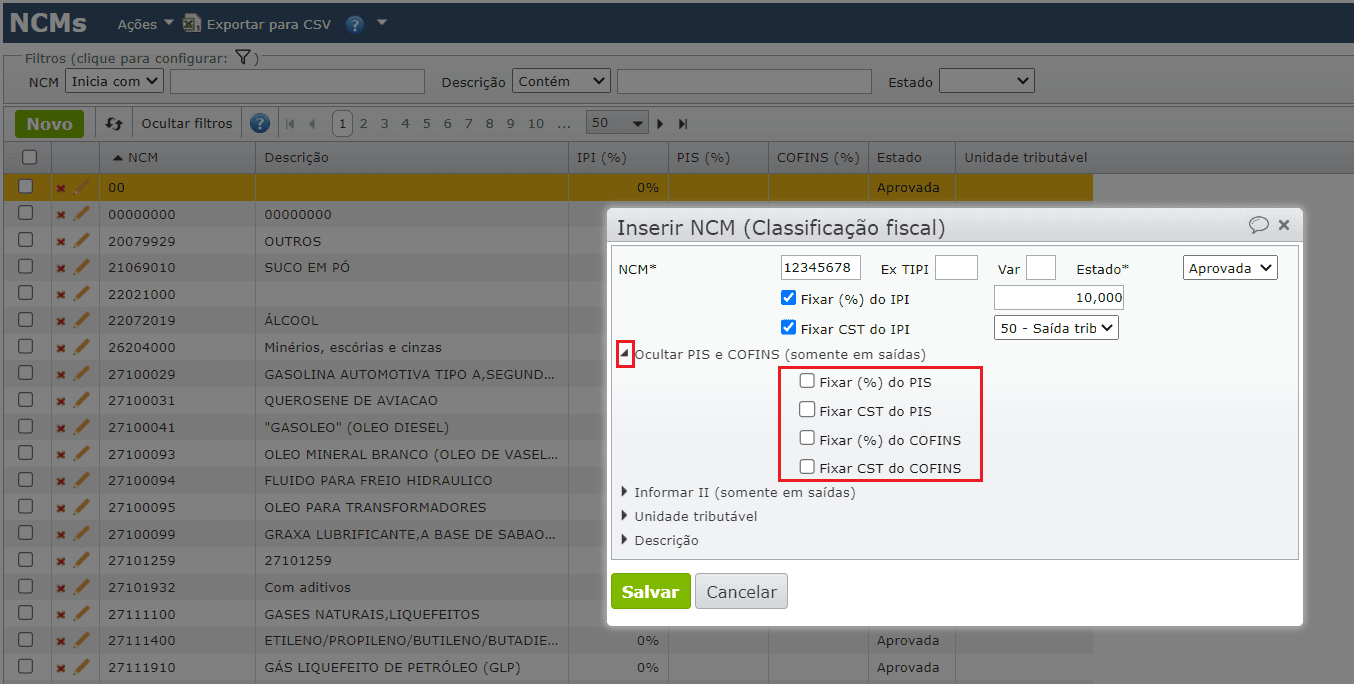Viewport: 1354px width, 684px height.
Task: Edit the row 27100031 QUEROSENE DE AVIACAO
Action: coord(81,400)
